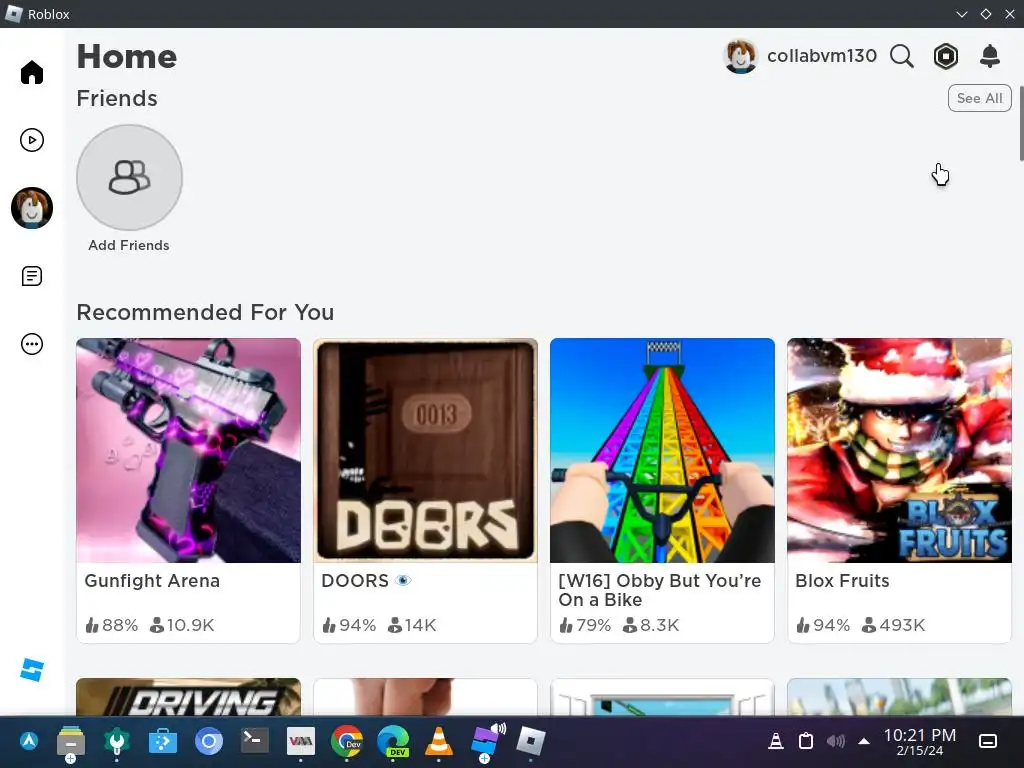The image size is (1024, 768).
Task: Open the Obby But You're On a Bike thumbnail
Action: click(x=662, y=451)
